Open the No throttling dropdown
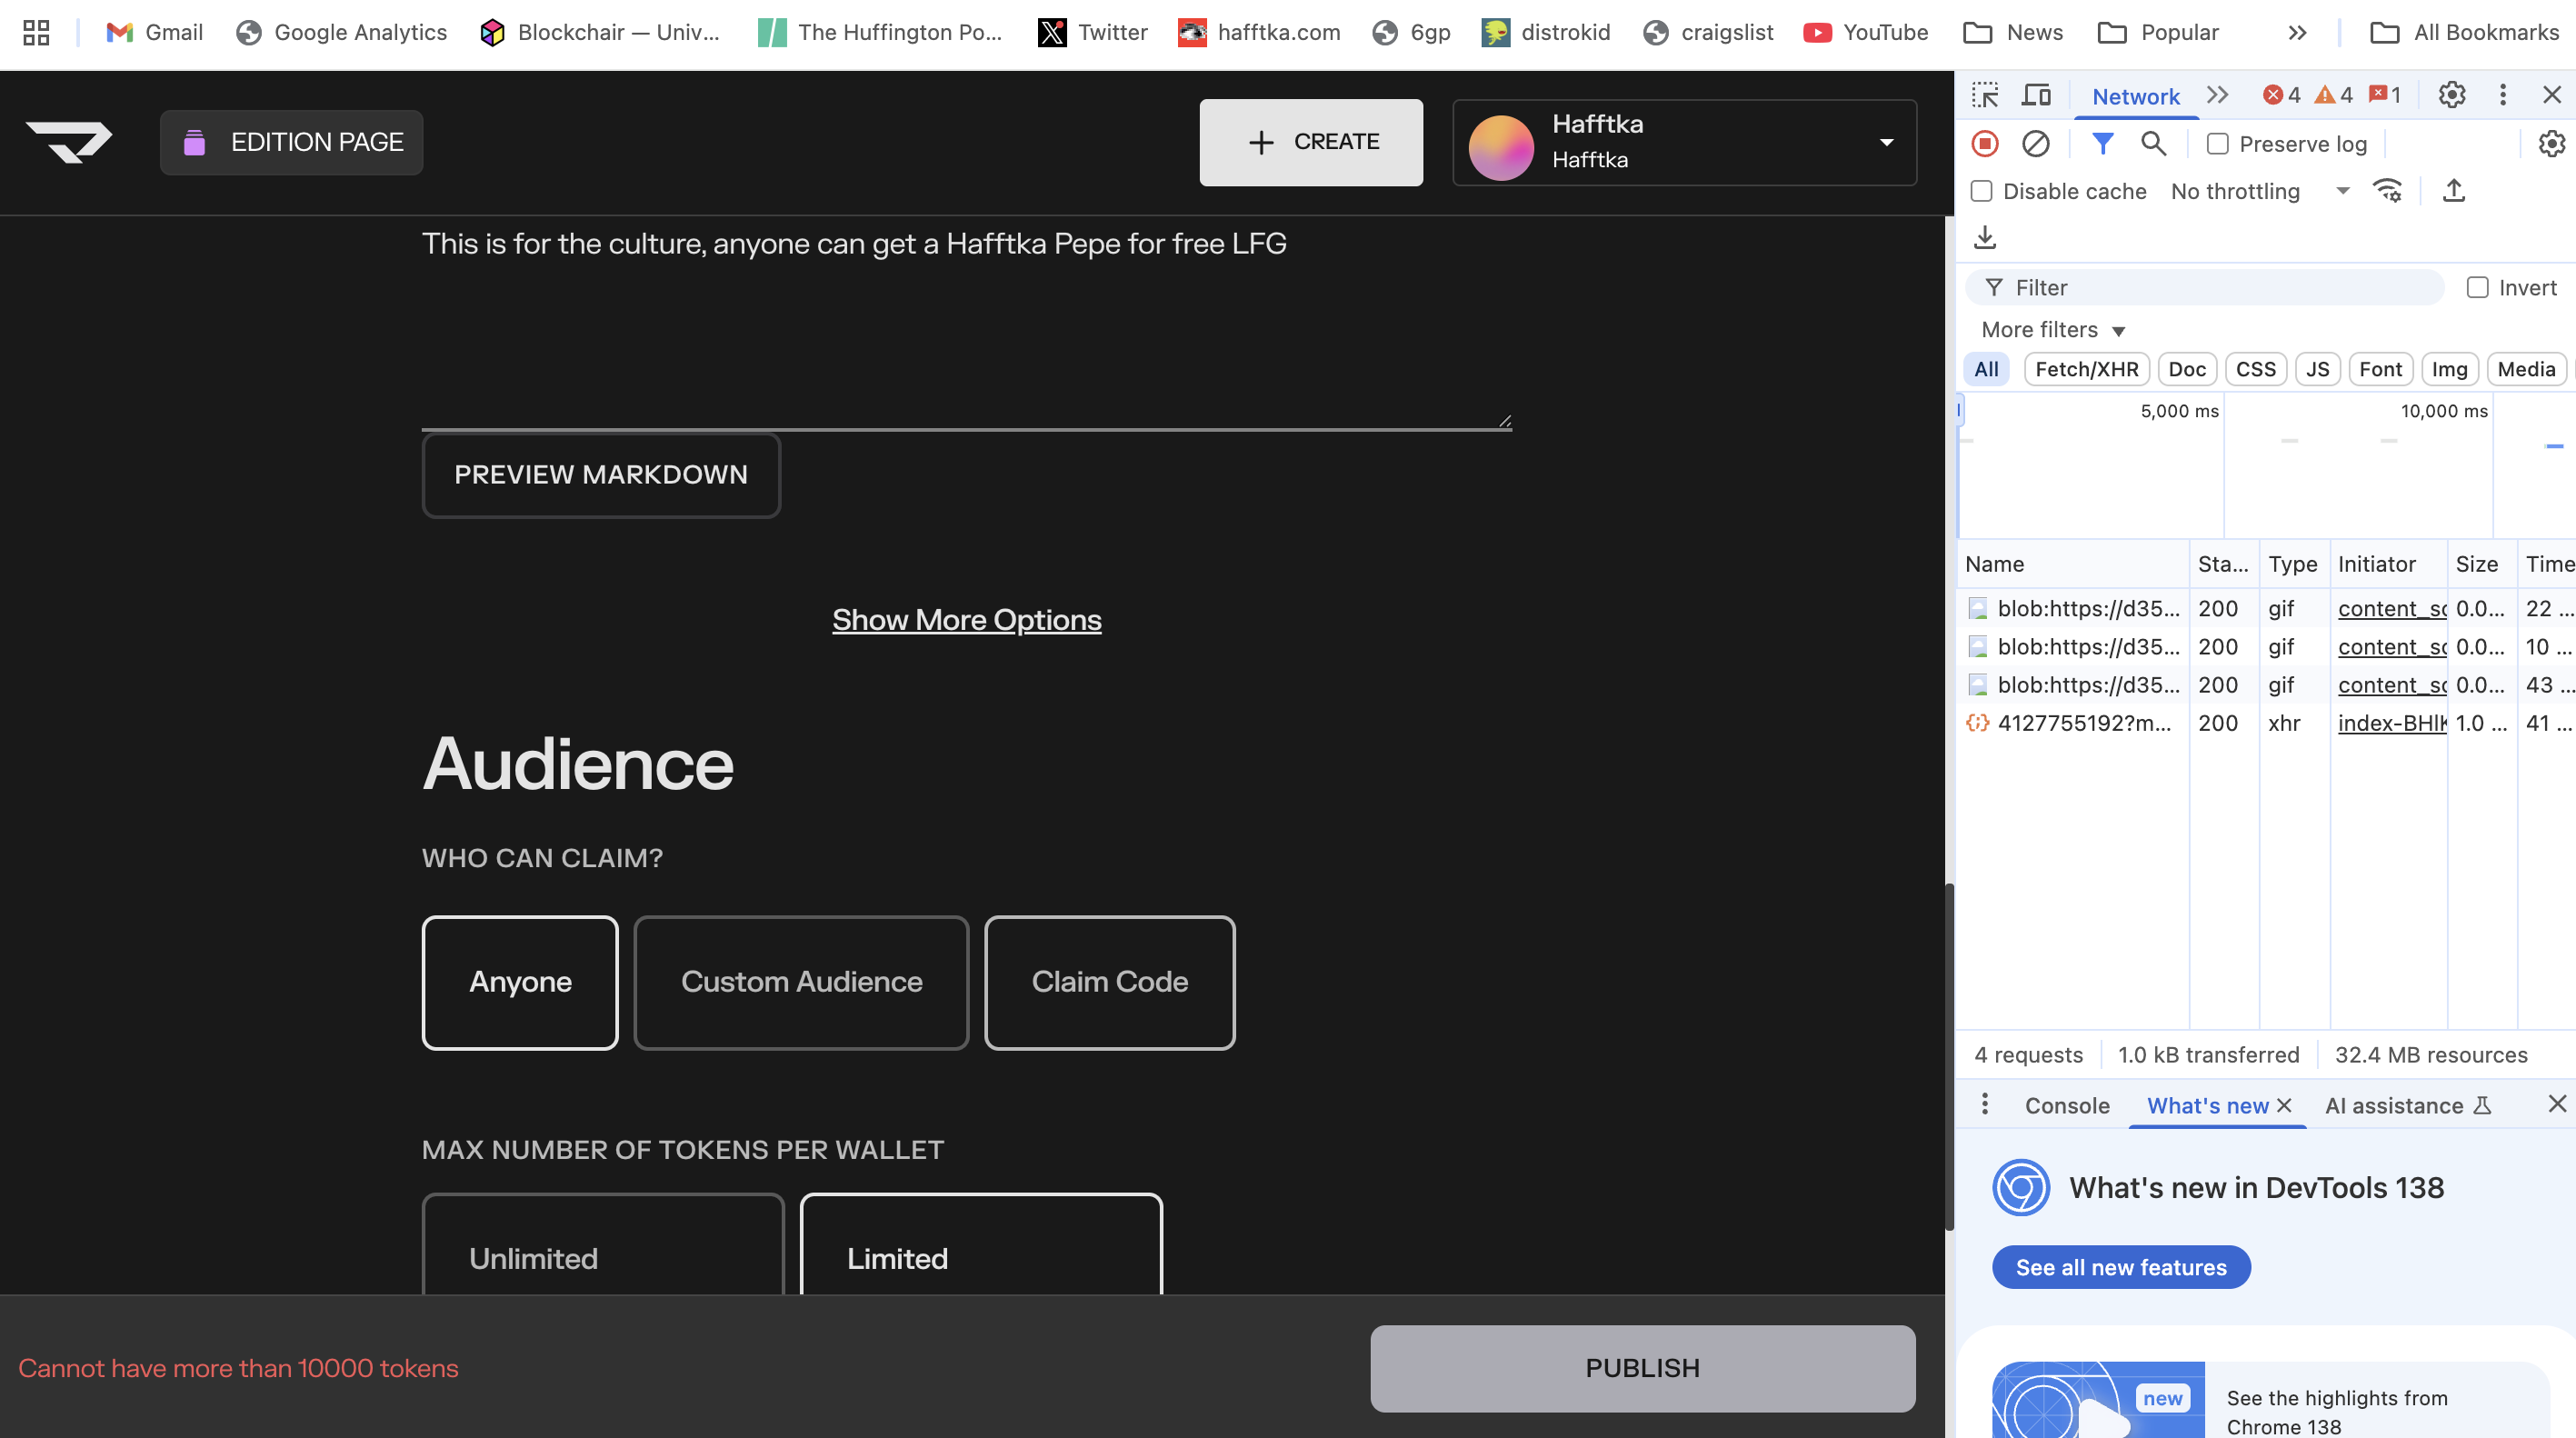The image size is (2576, 1438). pyautogui.click(x=2258, y=191)
